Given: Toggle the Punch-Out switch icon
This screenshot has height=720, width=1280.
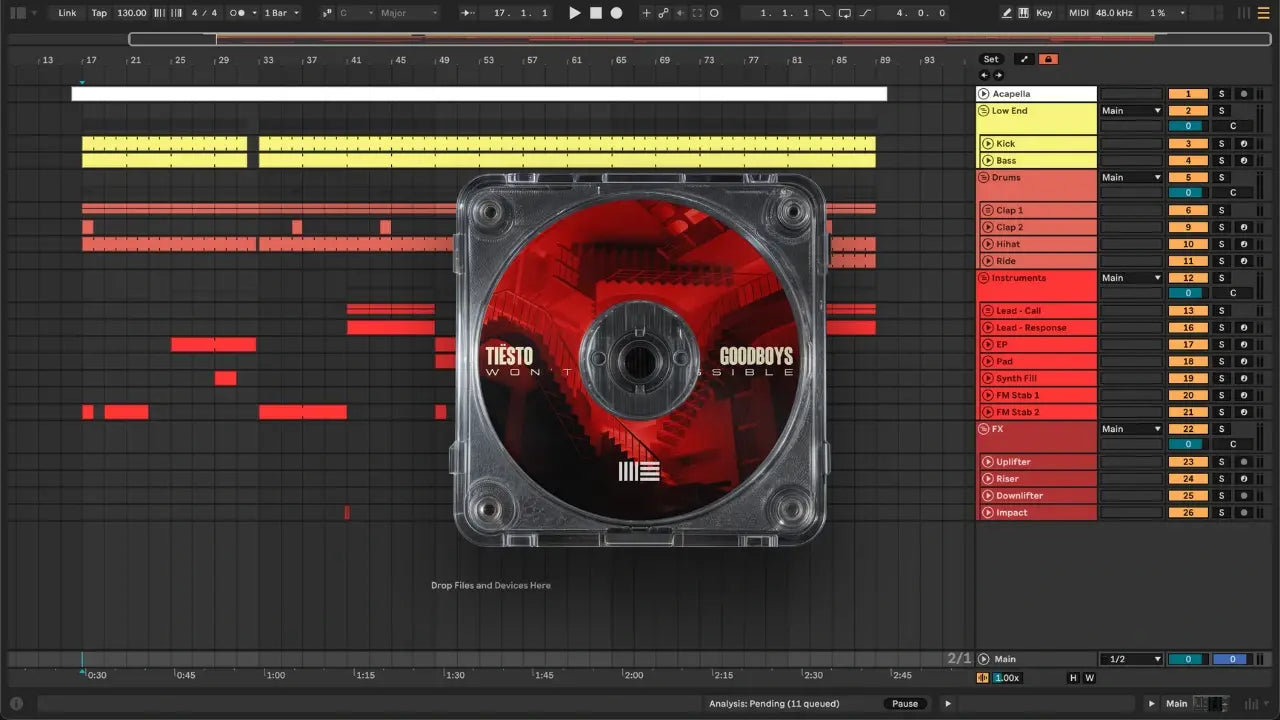Looking at the screenshot, I should coord(865,13).
